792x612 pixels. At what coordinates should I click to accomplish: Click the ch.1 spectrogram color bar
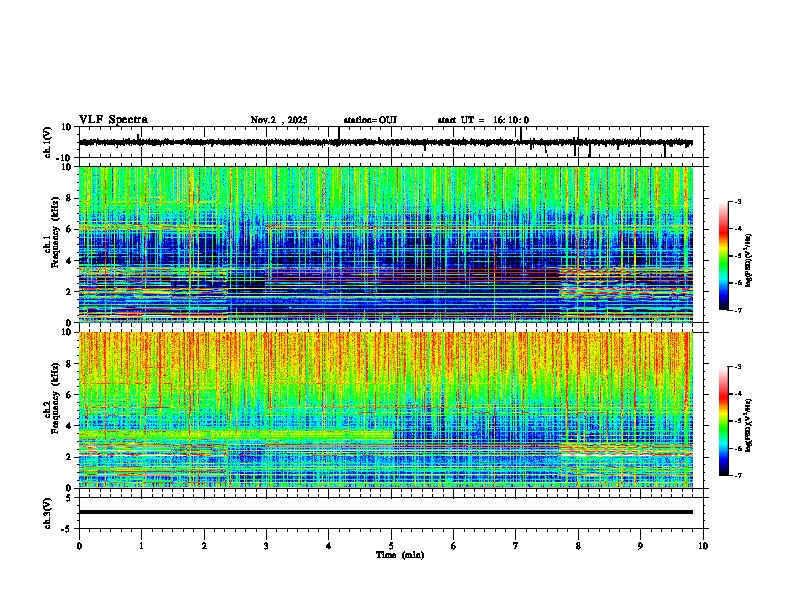coord(724,256)
